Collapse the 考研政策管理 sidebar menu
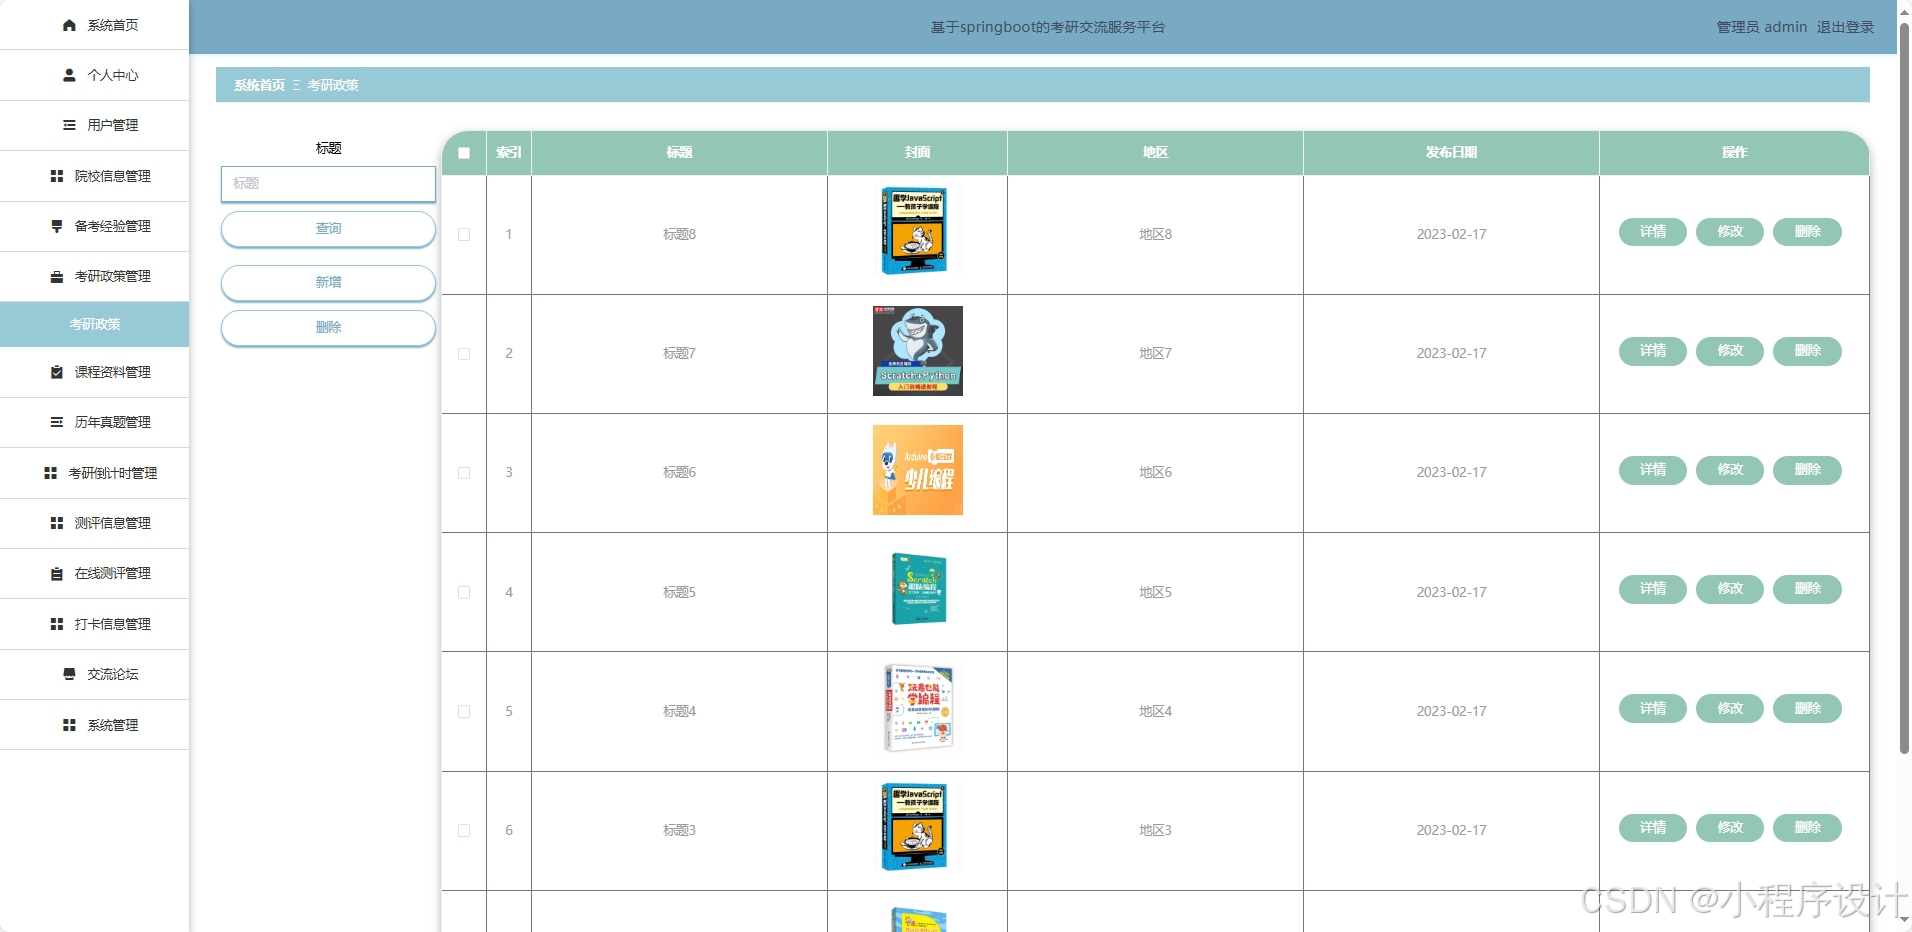Image resolution: width=1912 pixels, height=932 pixels. click(x=94, y=276)
